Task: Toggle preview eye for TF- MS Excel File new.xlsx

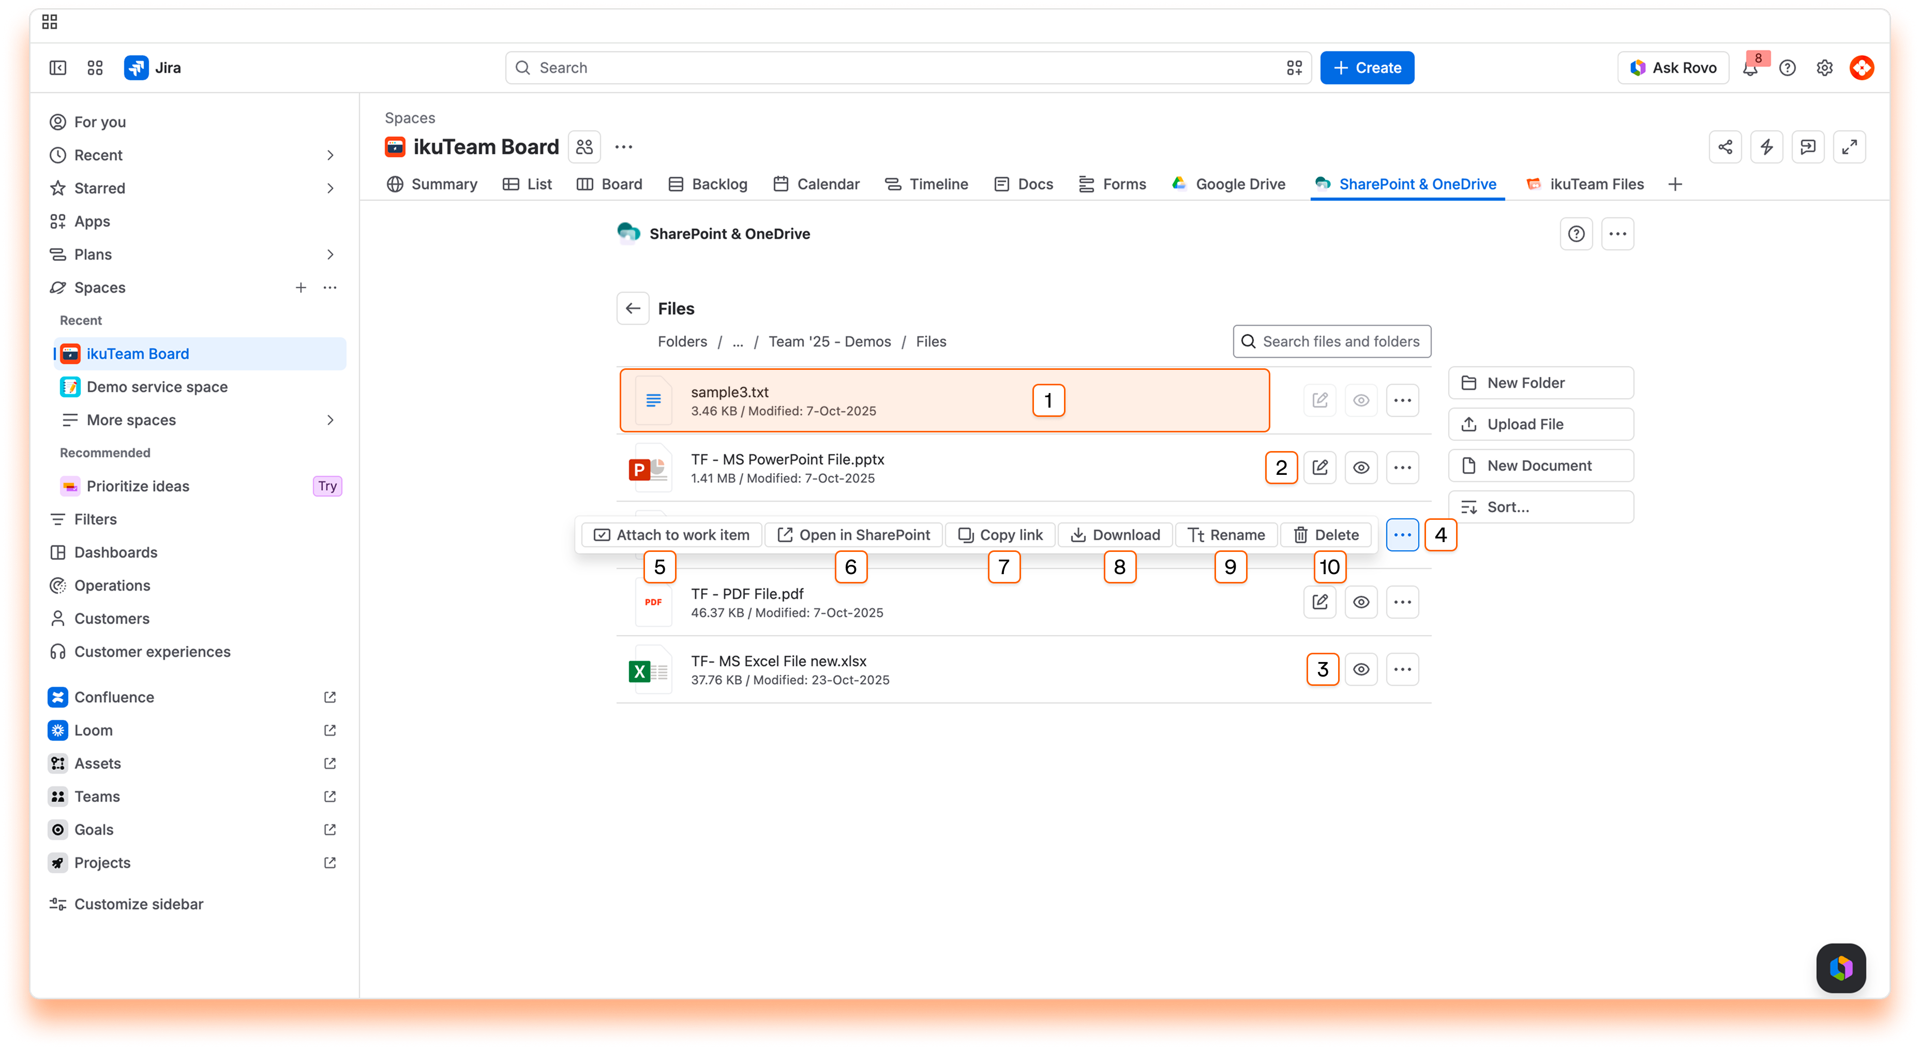Action: pyautogui.click(x=1361, y=670)
